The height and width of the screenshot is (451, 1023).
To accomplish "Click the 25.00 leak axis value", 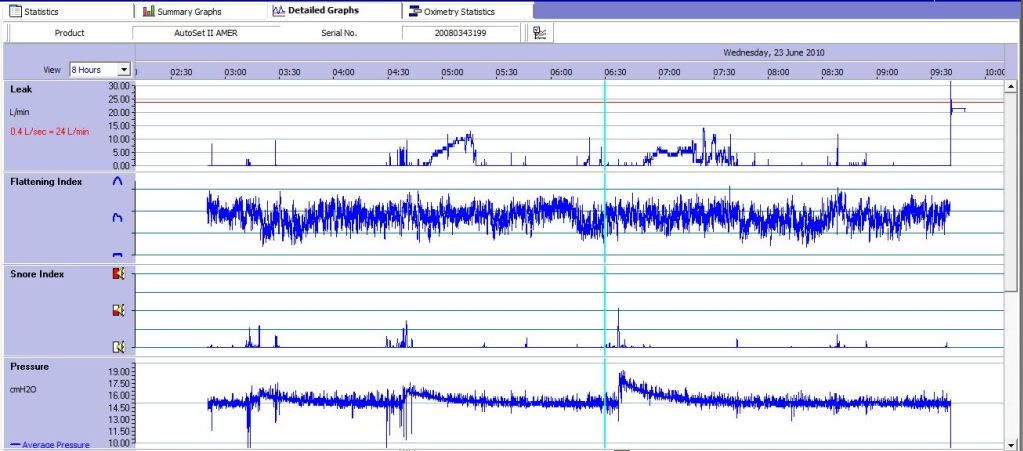I will tap(121, 99).
